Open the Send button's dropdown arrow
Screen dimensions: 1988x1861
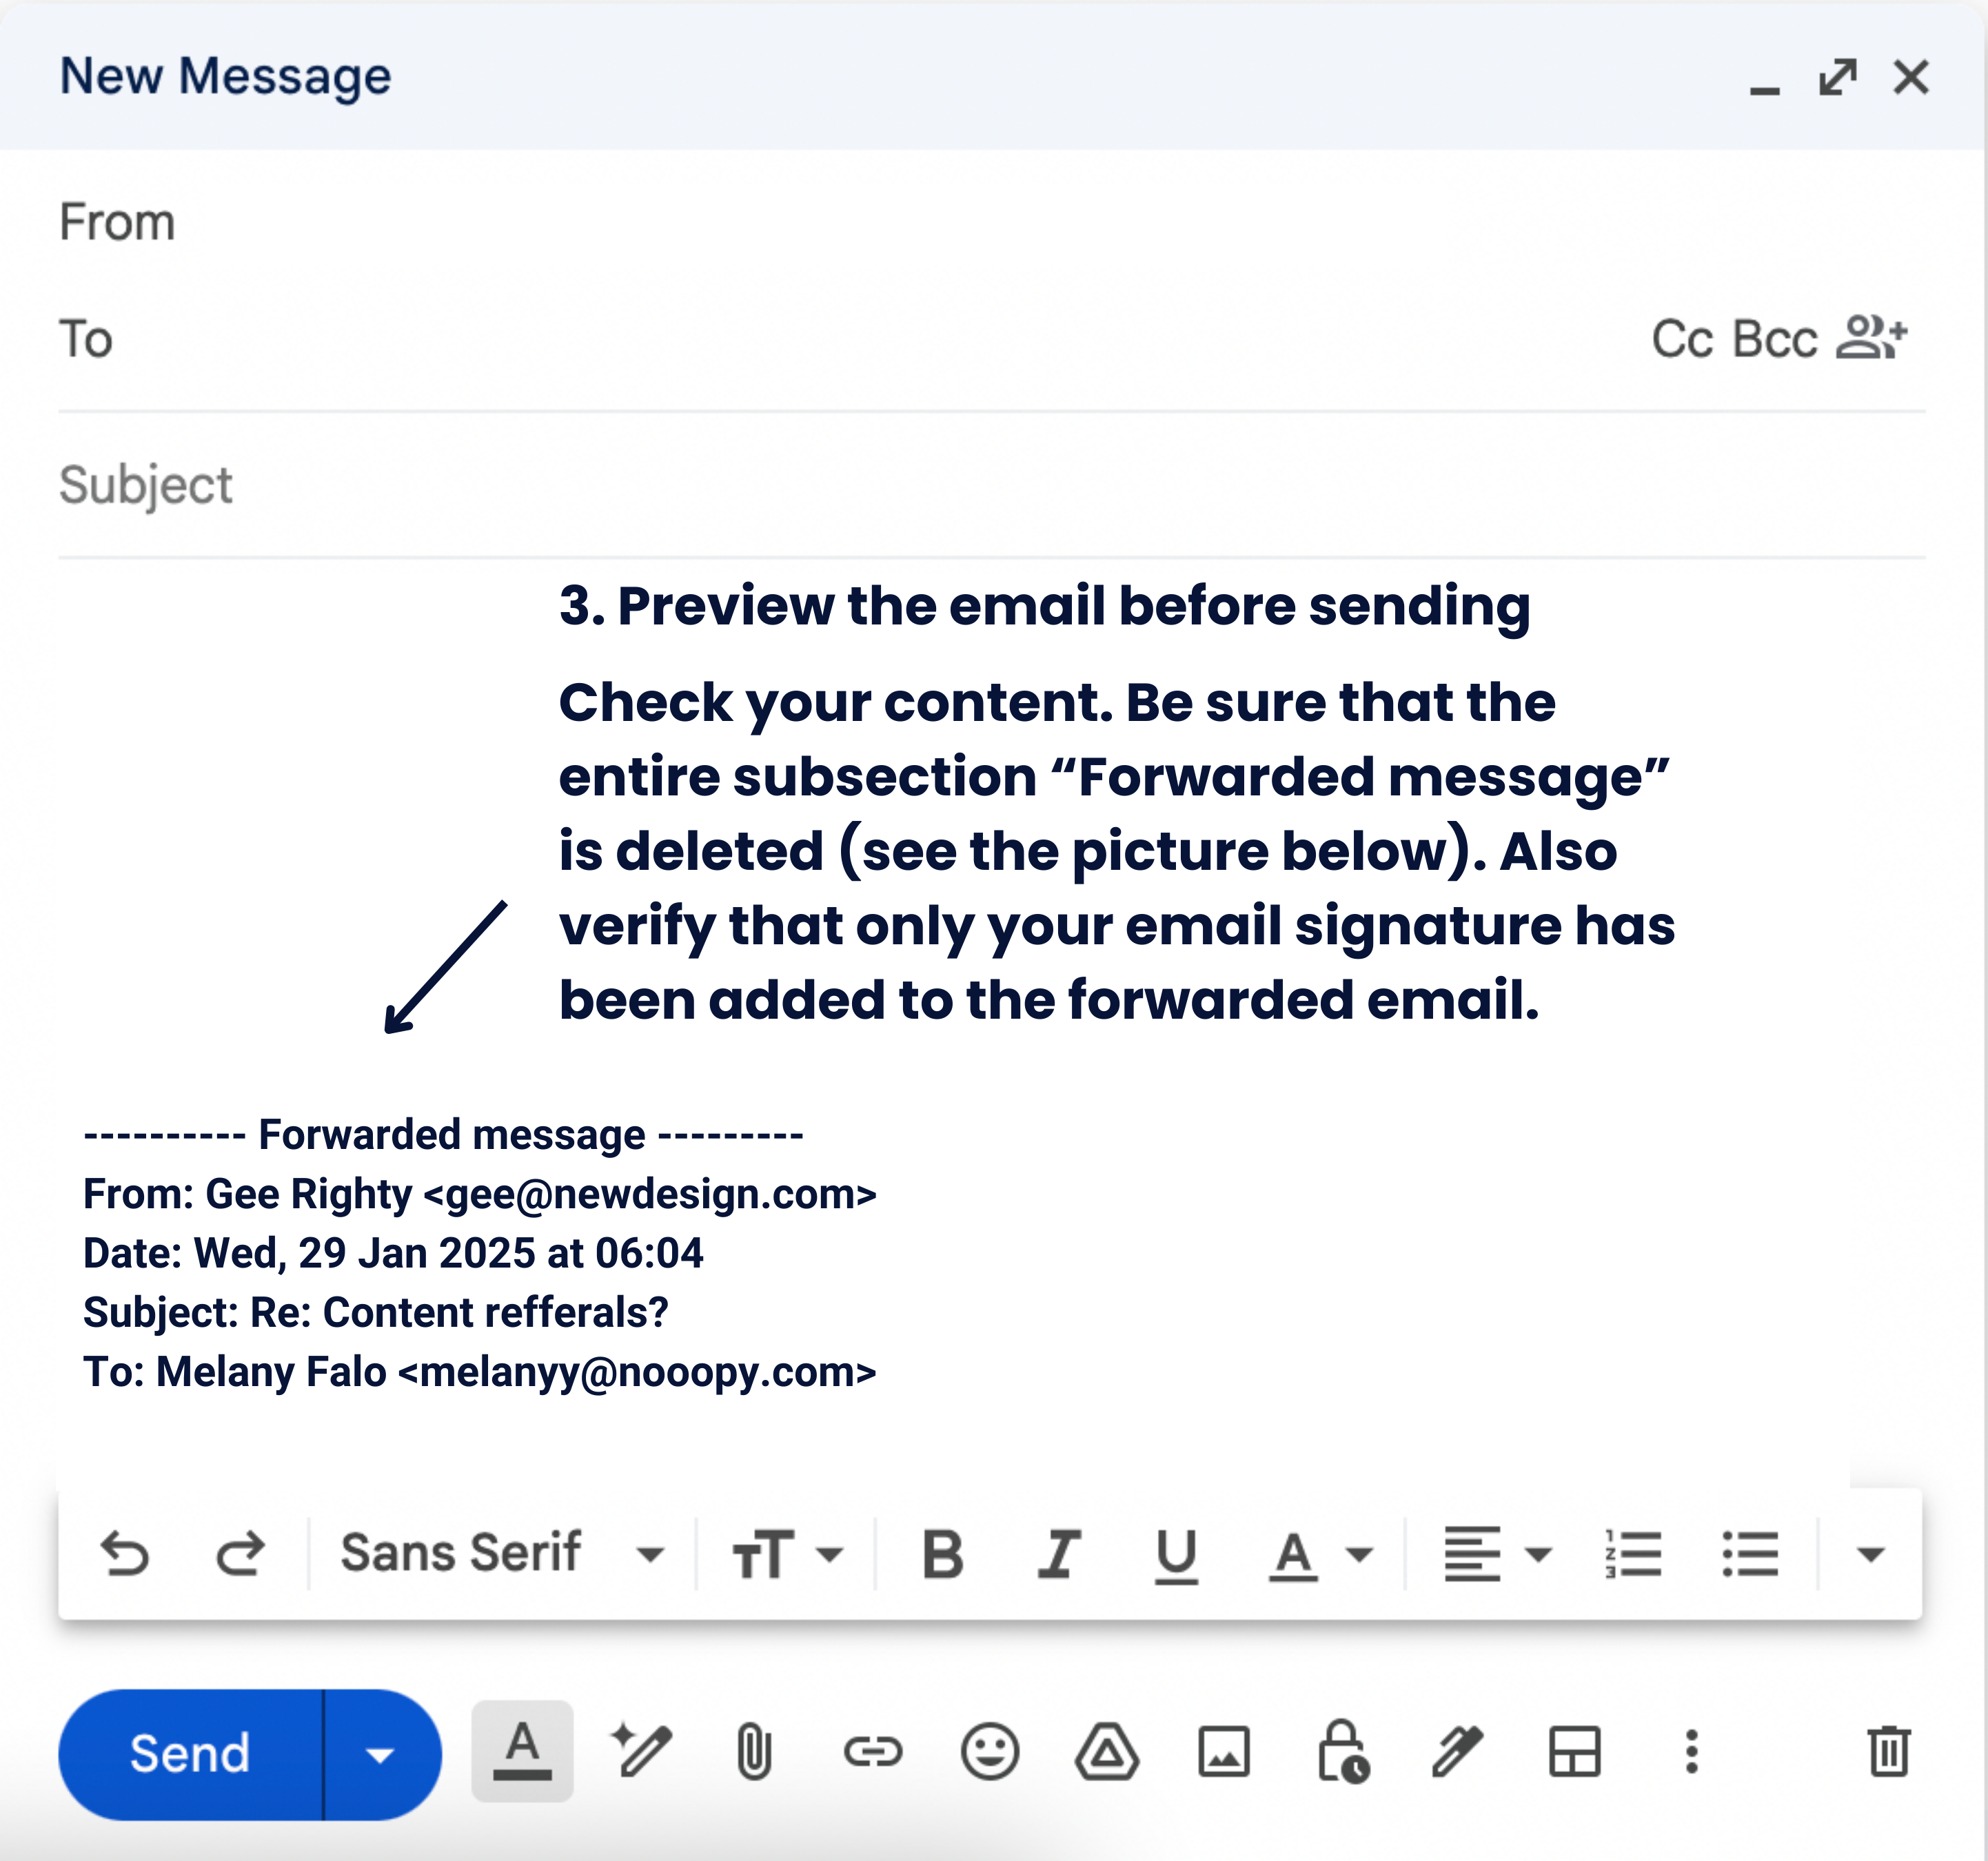(380, 1753)
